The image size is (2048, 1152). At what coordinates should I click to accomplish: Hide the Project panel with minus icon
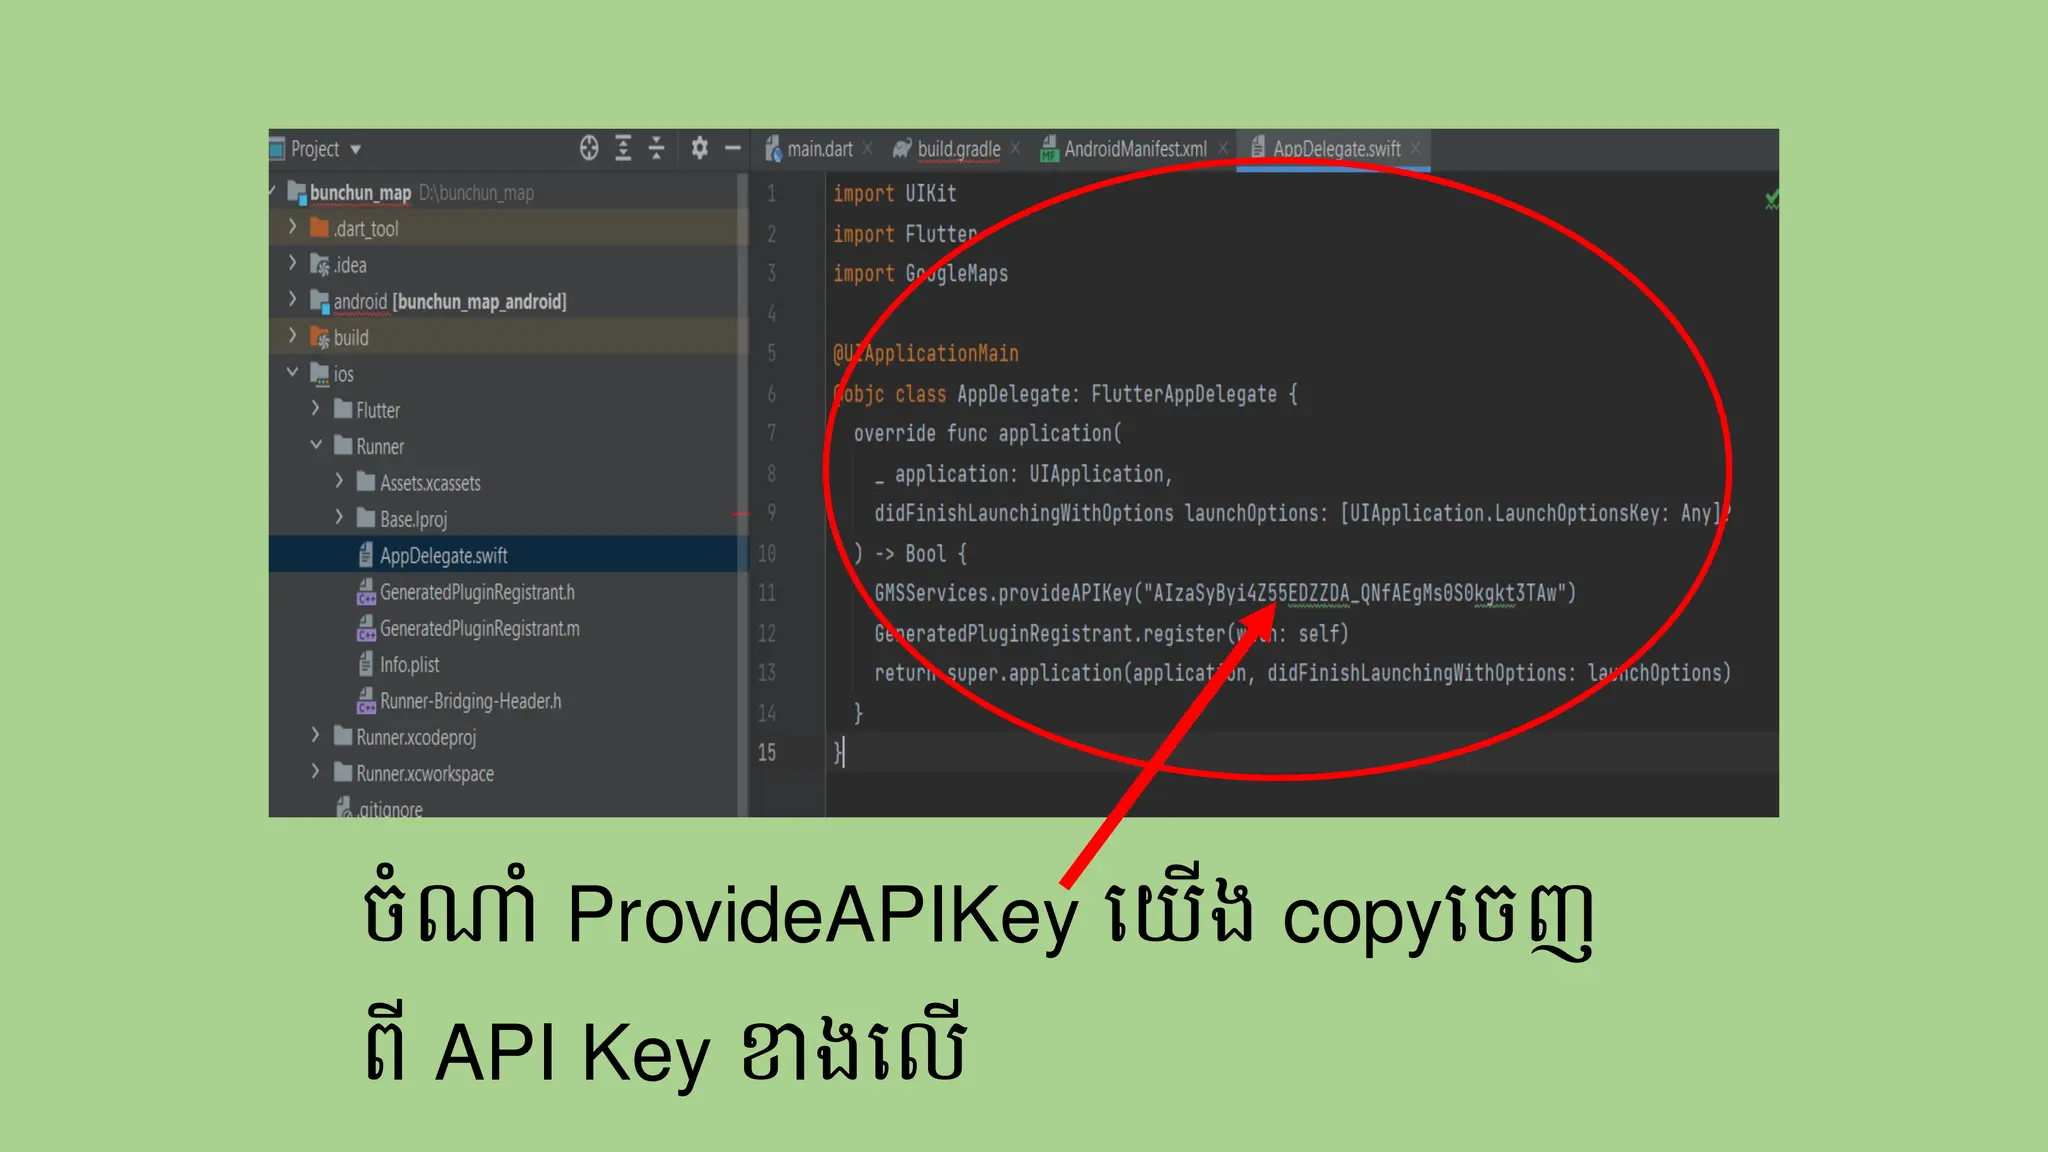click(x=732, y=148)
